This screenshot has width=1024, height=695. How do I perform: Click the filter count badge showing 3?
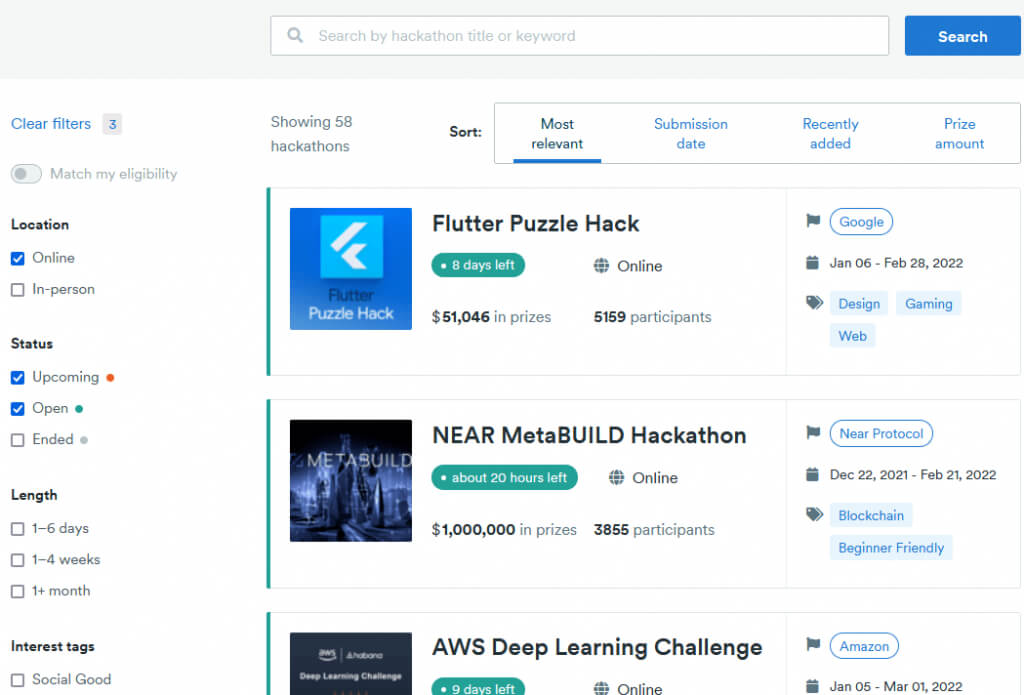coord(112,123)
